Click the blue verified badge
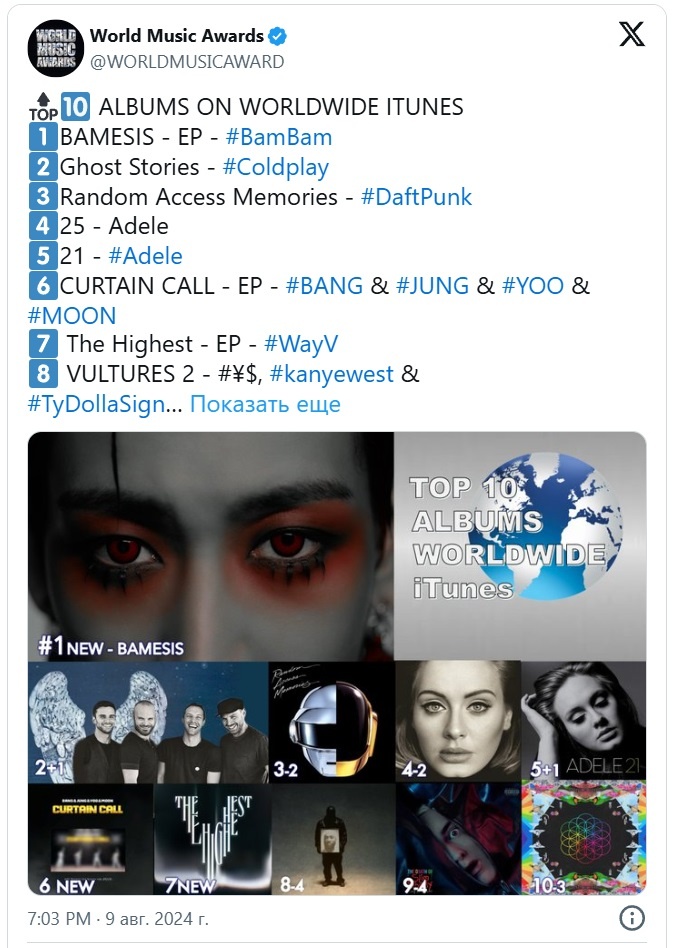673x948 pixels. [x=277, y=36]
